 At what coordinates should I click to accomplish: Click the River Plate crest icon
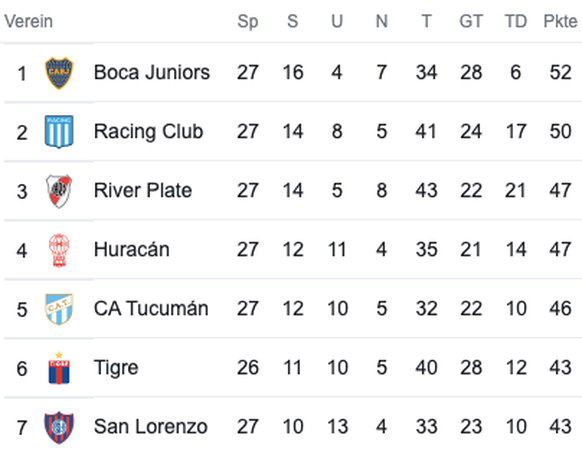coord(59,191)
